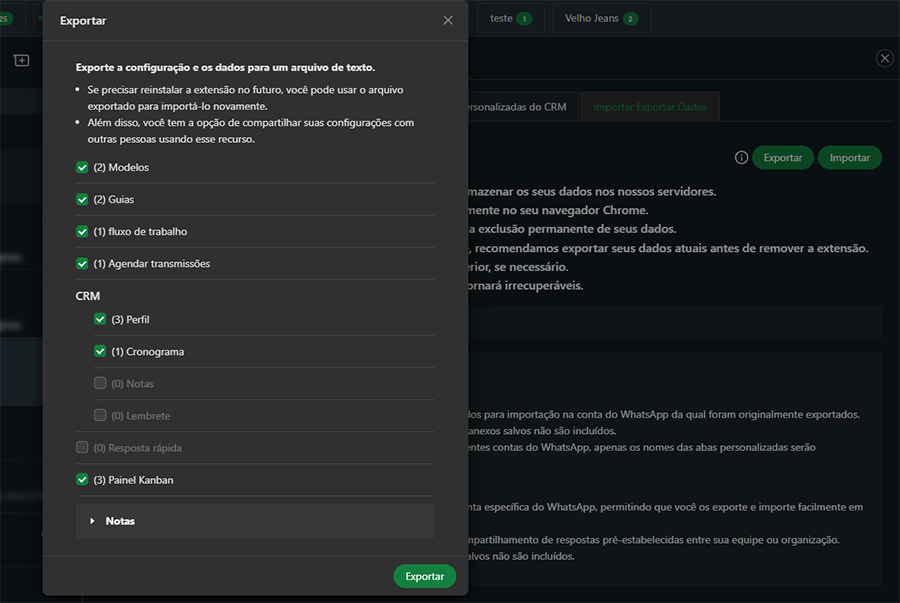Uncheck the (3) Perfil checkbox under CRM
Screen dimensions: 900x603
[100, 319]
